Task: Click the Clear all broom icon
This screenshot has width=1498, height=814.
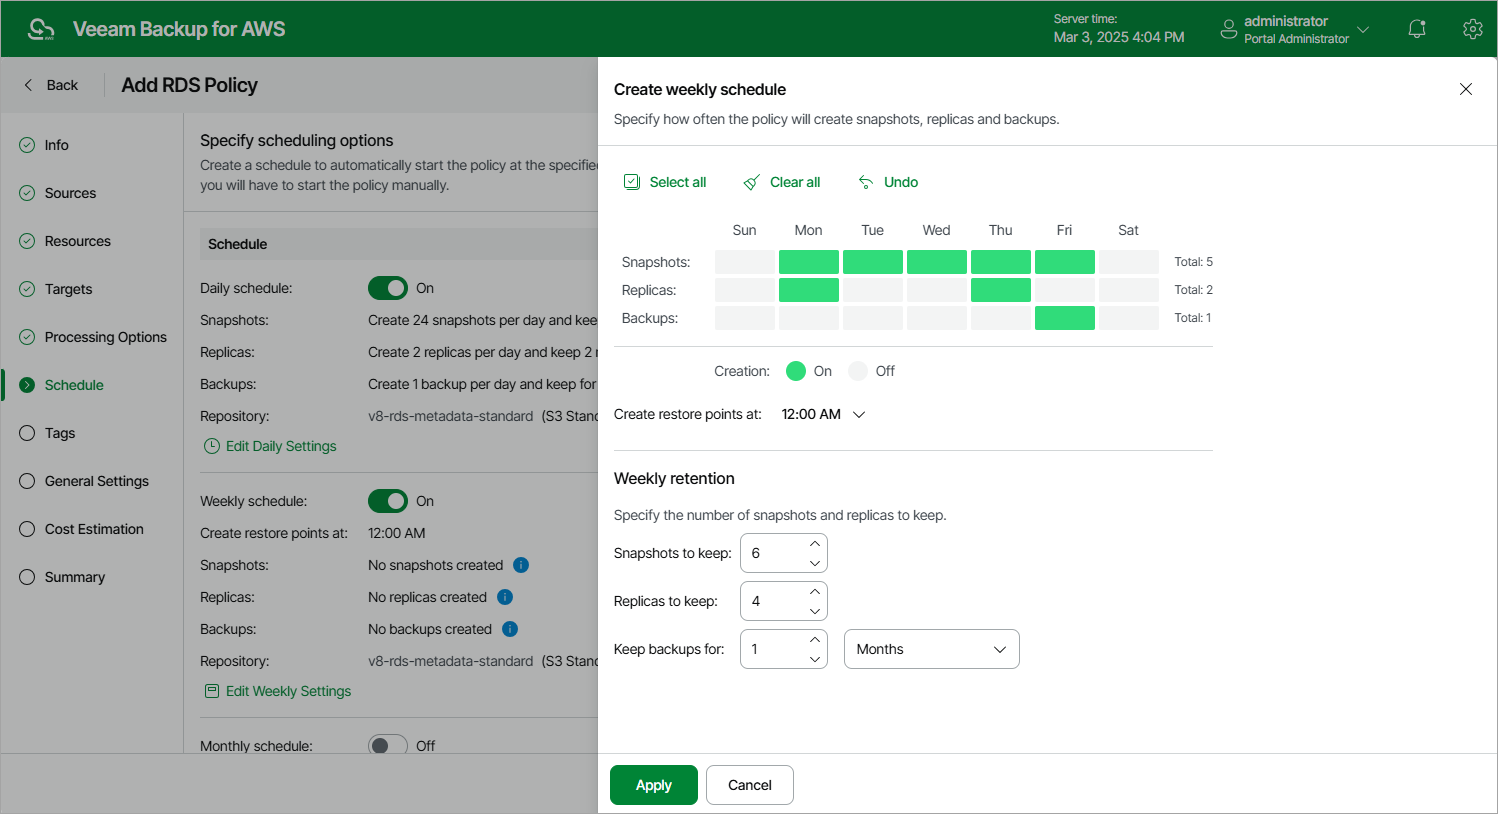Action: (752, 182)
